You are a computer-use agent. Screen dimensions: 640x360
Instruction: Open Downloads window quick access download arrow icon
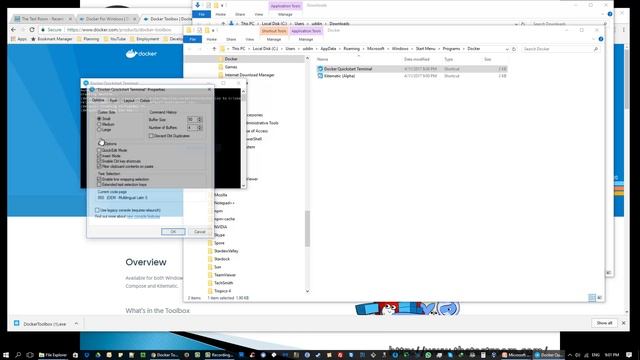click(198, 5)
